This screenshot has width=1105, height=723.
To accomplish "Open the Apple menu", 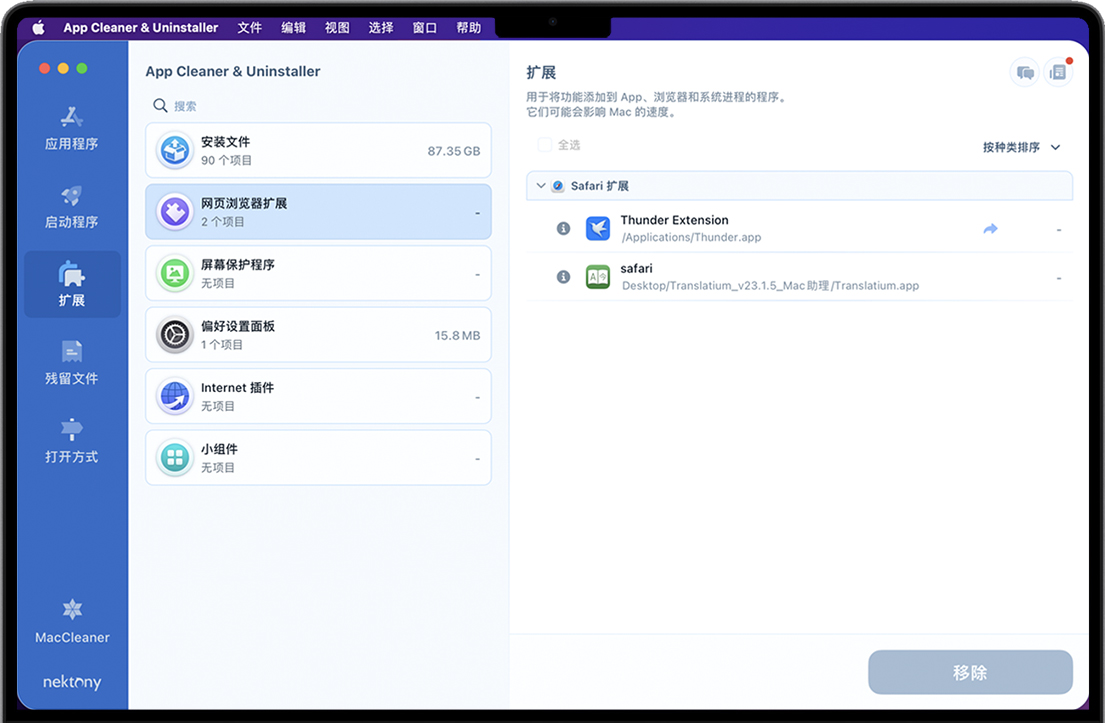I will click(39, 28).
